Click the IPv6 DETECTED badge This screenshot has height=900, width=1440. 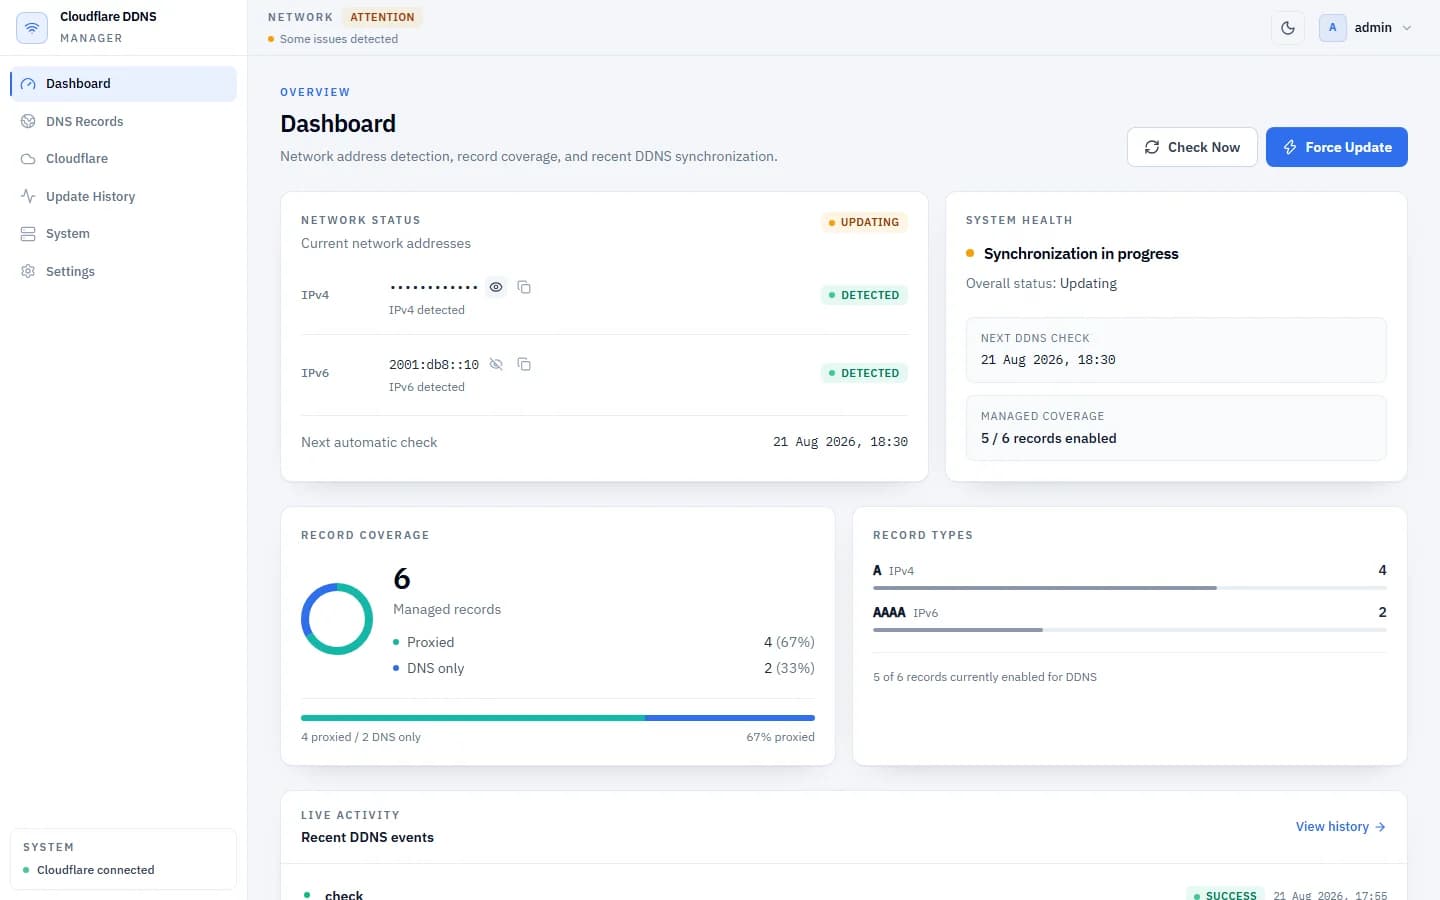coord(864,373)
